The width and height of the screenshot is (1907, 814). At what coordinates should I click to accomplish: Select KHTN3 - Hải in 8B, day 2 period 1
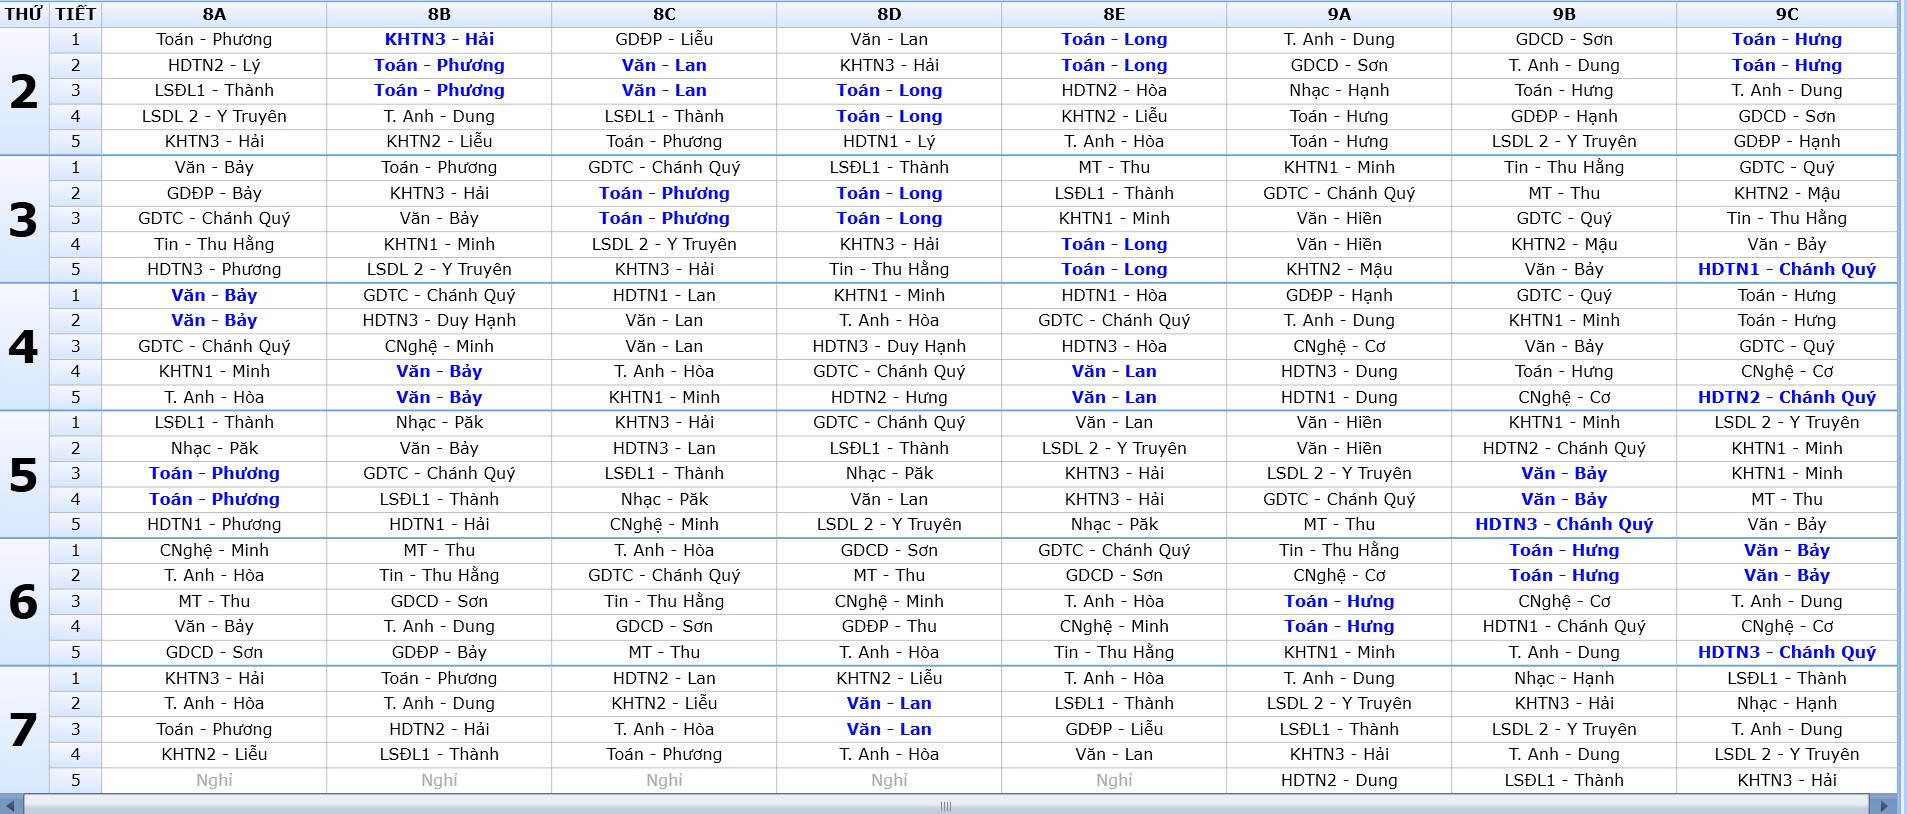[439, 40]
